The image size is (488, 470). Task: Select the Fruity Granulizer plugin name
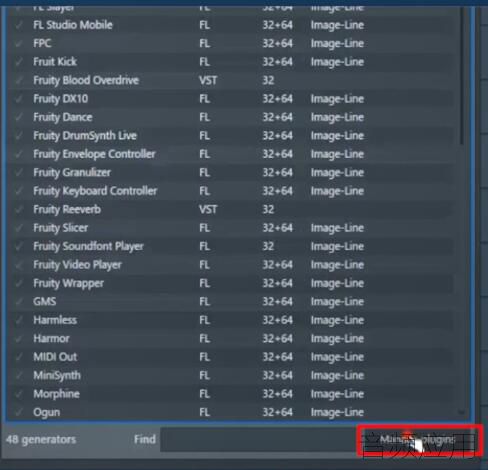tap(72, 172)
